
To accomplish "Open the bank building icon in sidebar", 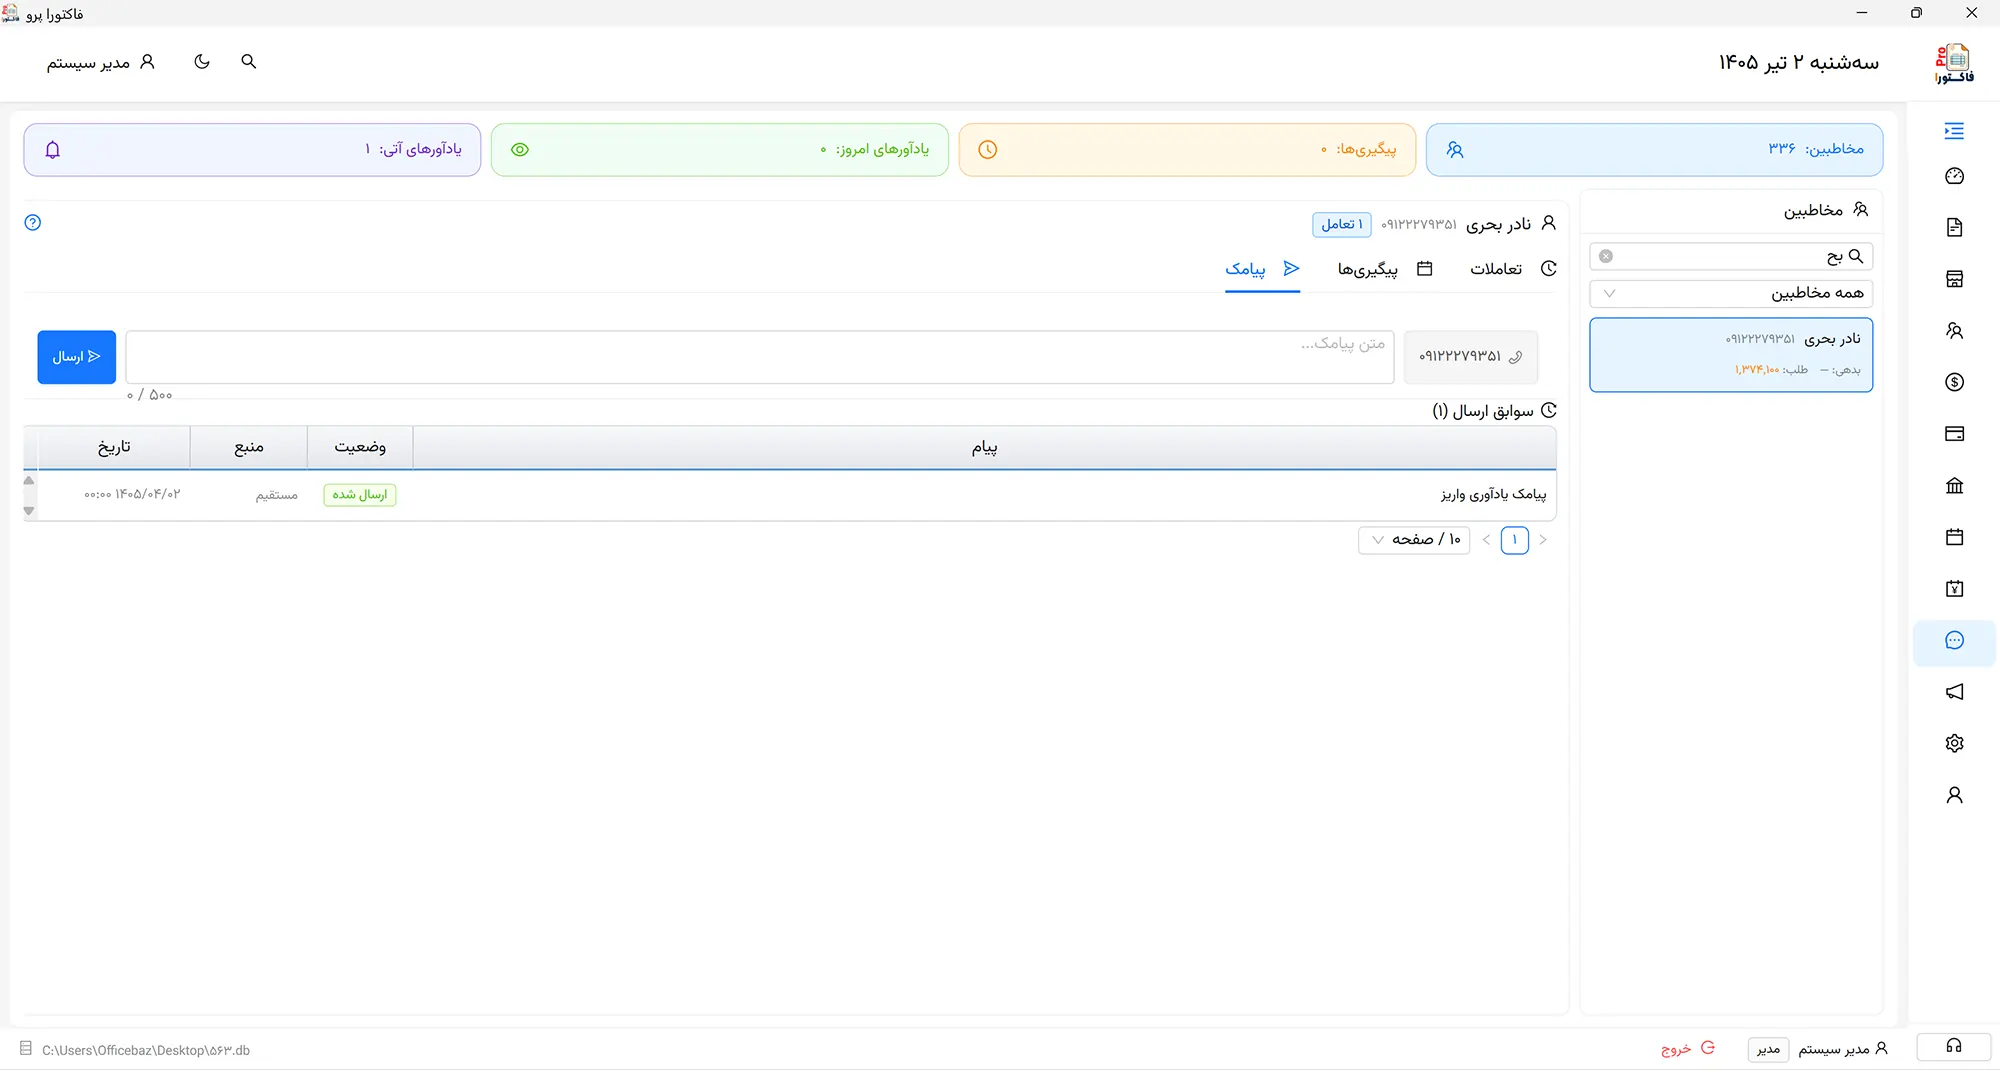I will pos(1954,486).
